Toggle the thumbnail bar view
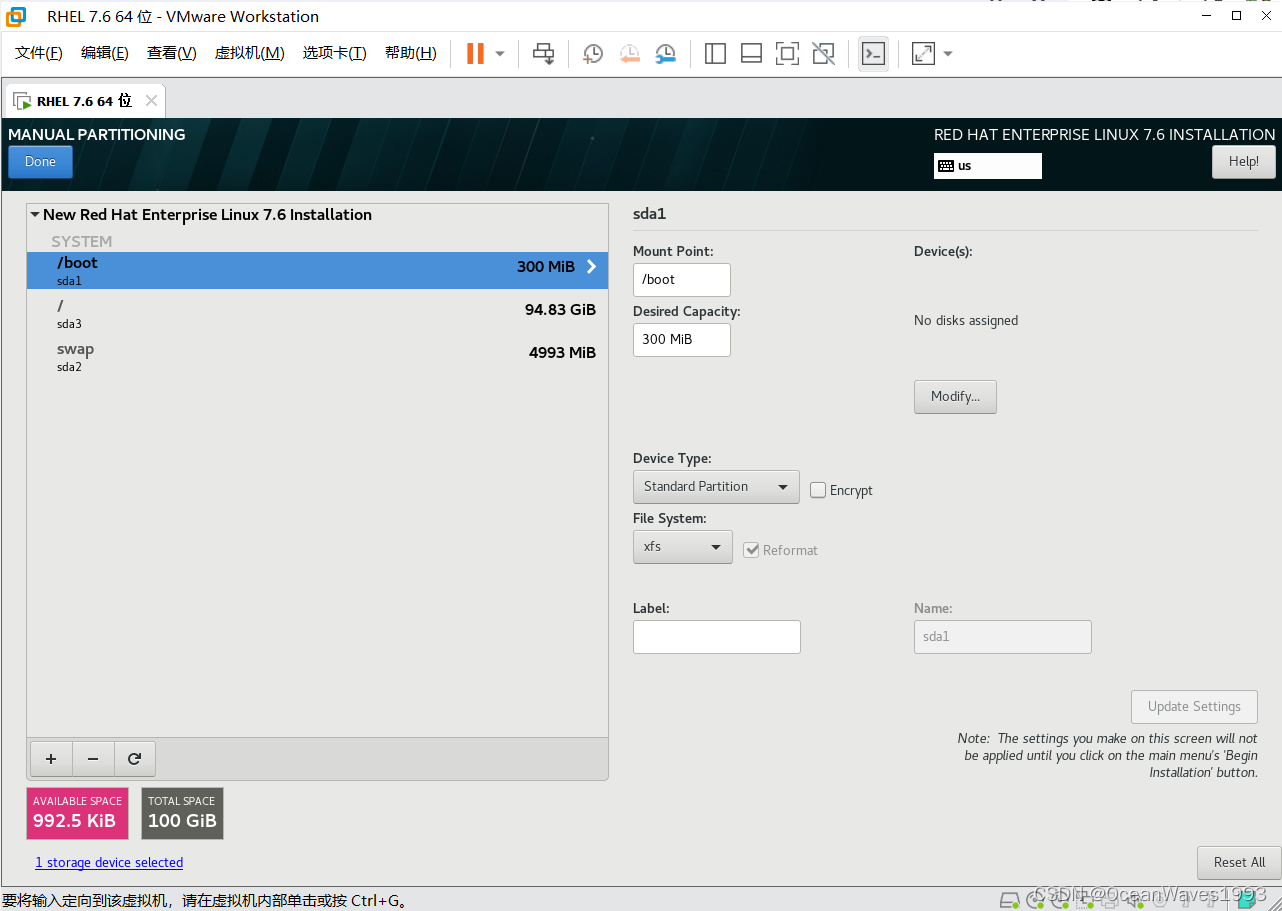Image resolution: width=1282 pixels, height=911 pixels. 751,53
